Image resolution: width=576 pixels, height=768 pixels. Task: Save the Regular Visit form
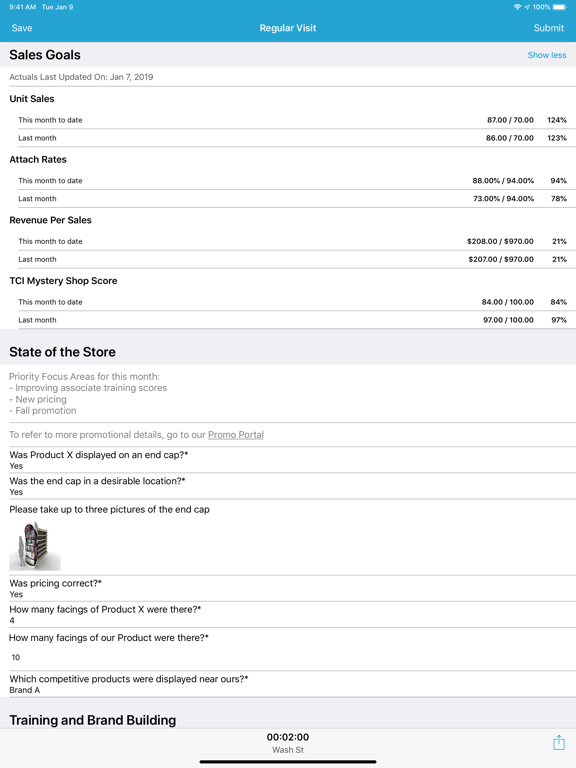click(x=22, y=28)
